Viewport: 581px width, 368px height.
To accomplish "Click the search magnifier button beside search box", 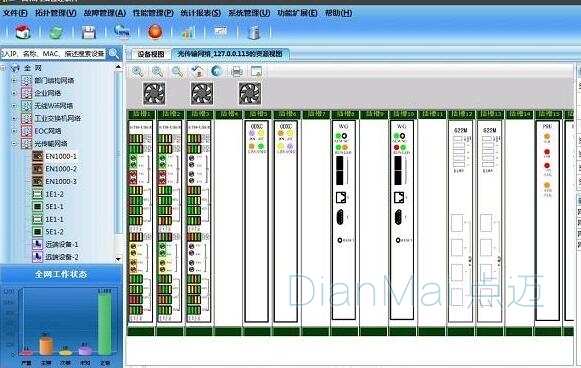I will point(114,54).
